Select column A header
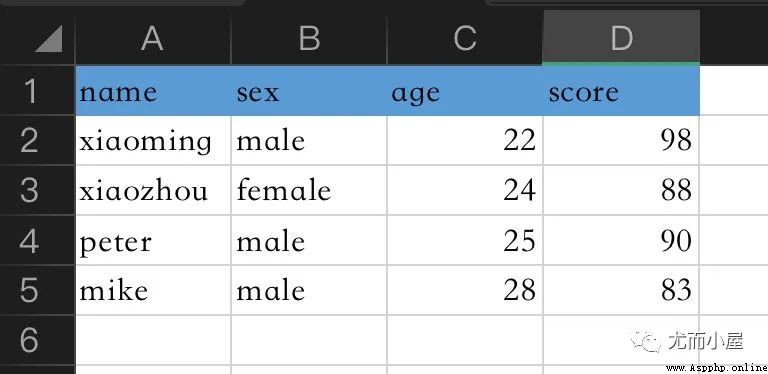 coord(152,39)
